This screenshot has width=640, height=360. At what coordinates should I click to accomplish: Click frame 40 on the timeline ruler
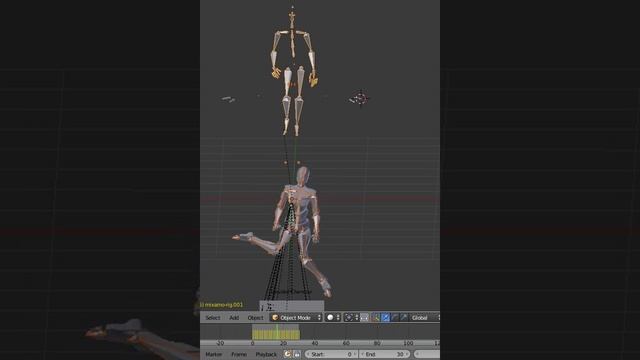point(315,343)
